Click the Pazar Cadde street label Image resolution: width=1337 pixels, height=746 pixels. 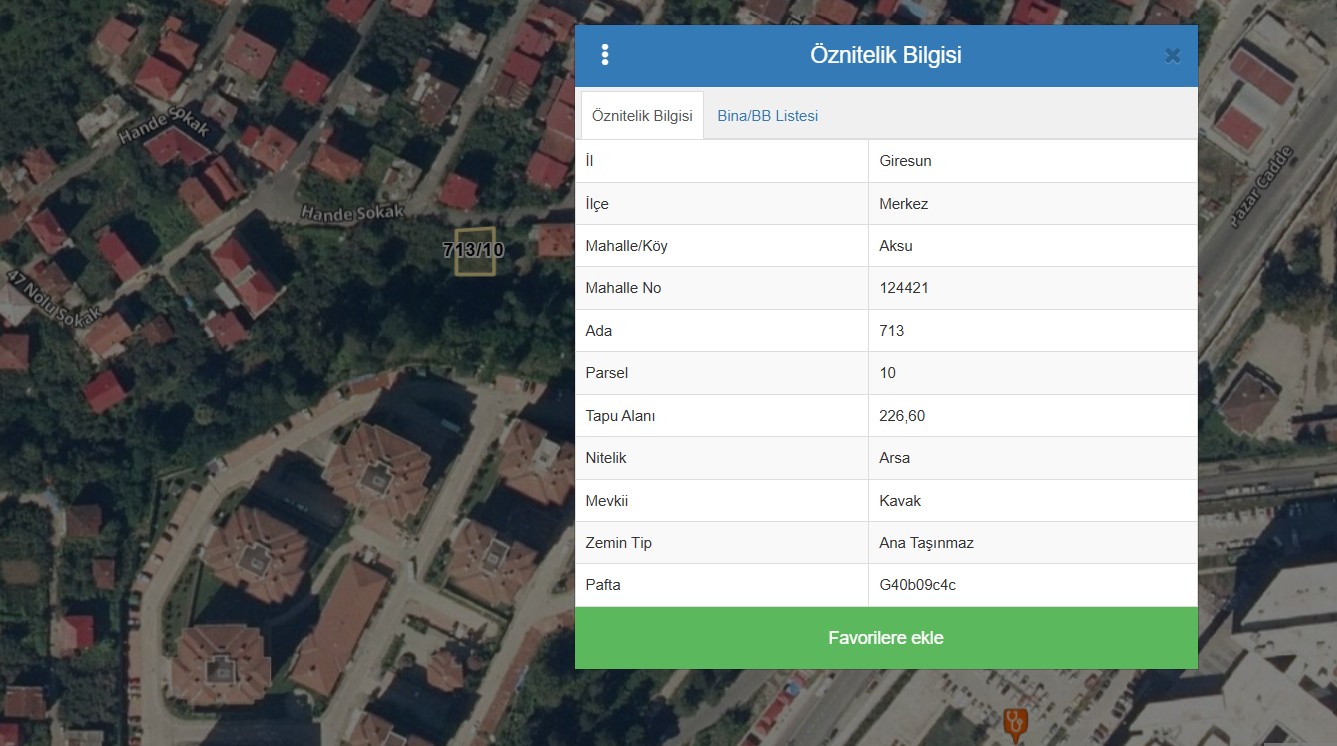(1261, 188)
